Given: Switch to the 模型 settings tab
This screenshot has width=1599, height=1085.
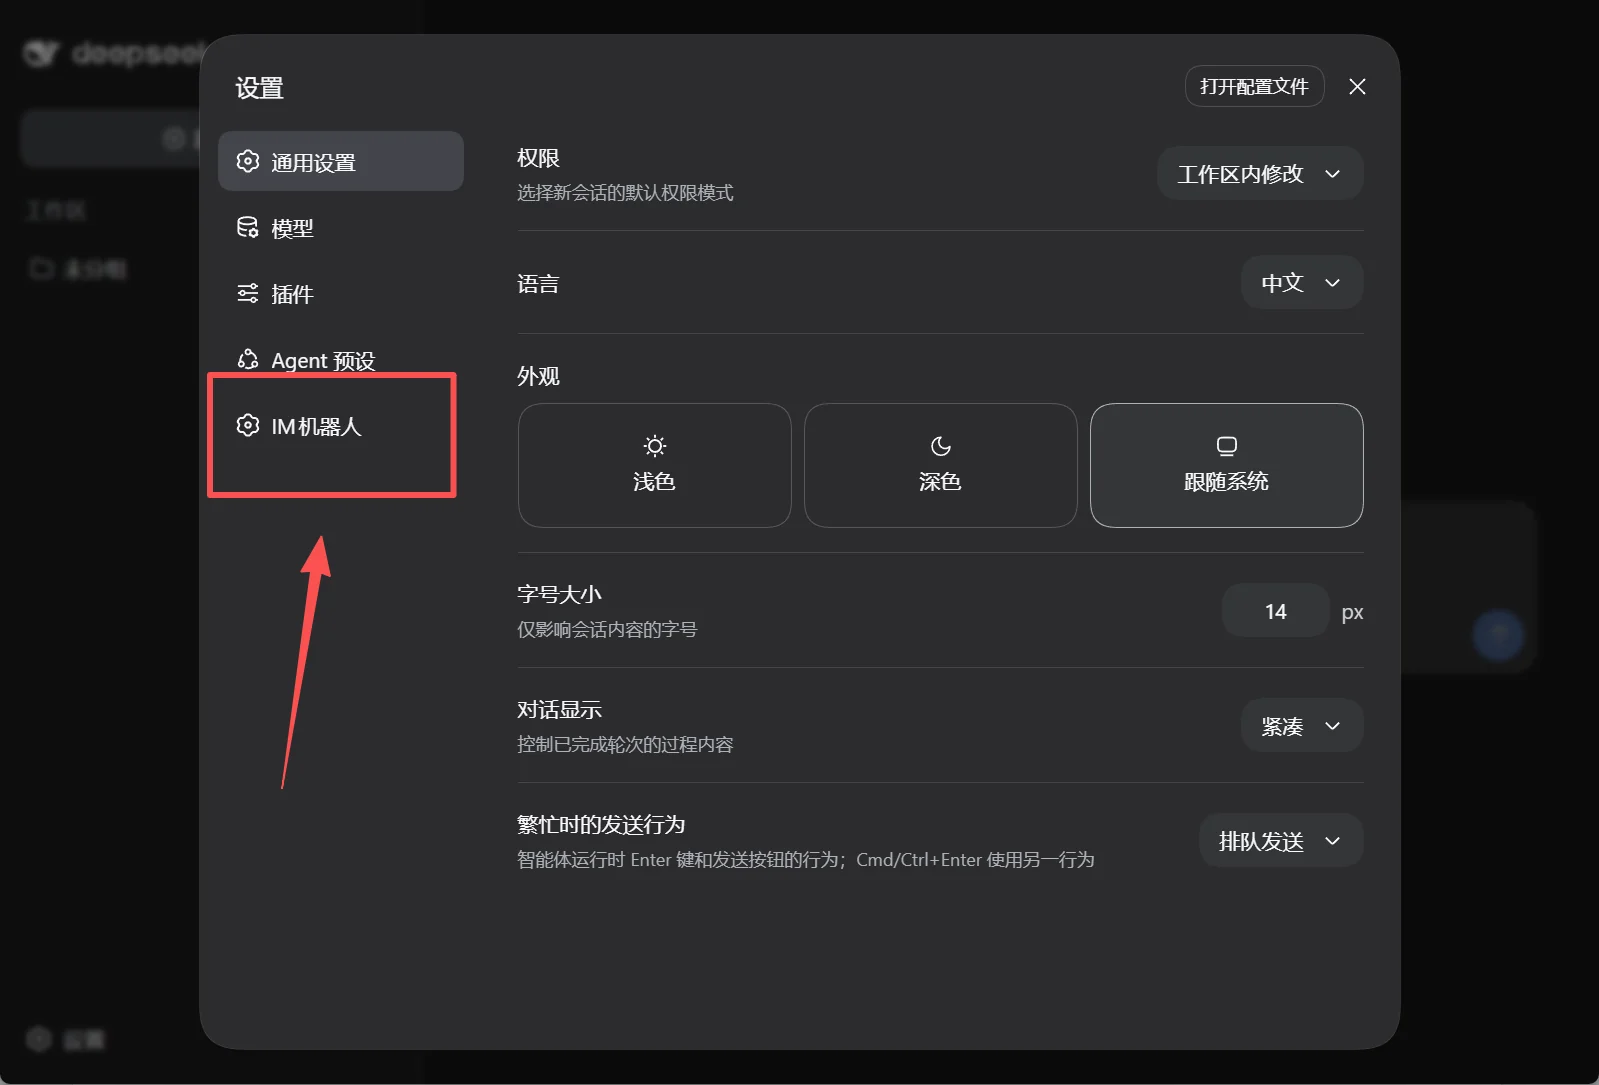Looking at the screenshot, I should click(x=340, y=227).
